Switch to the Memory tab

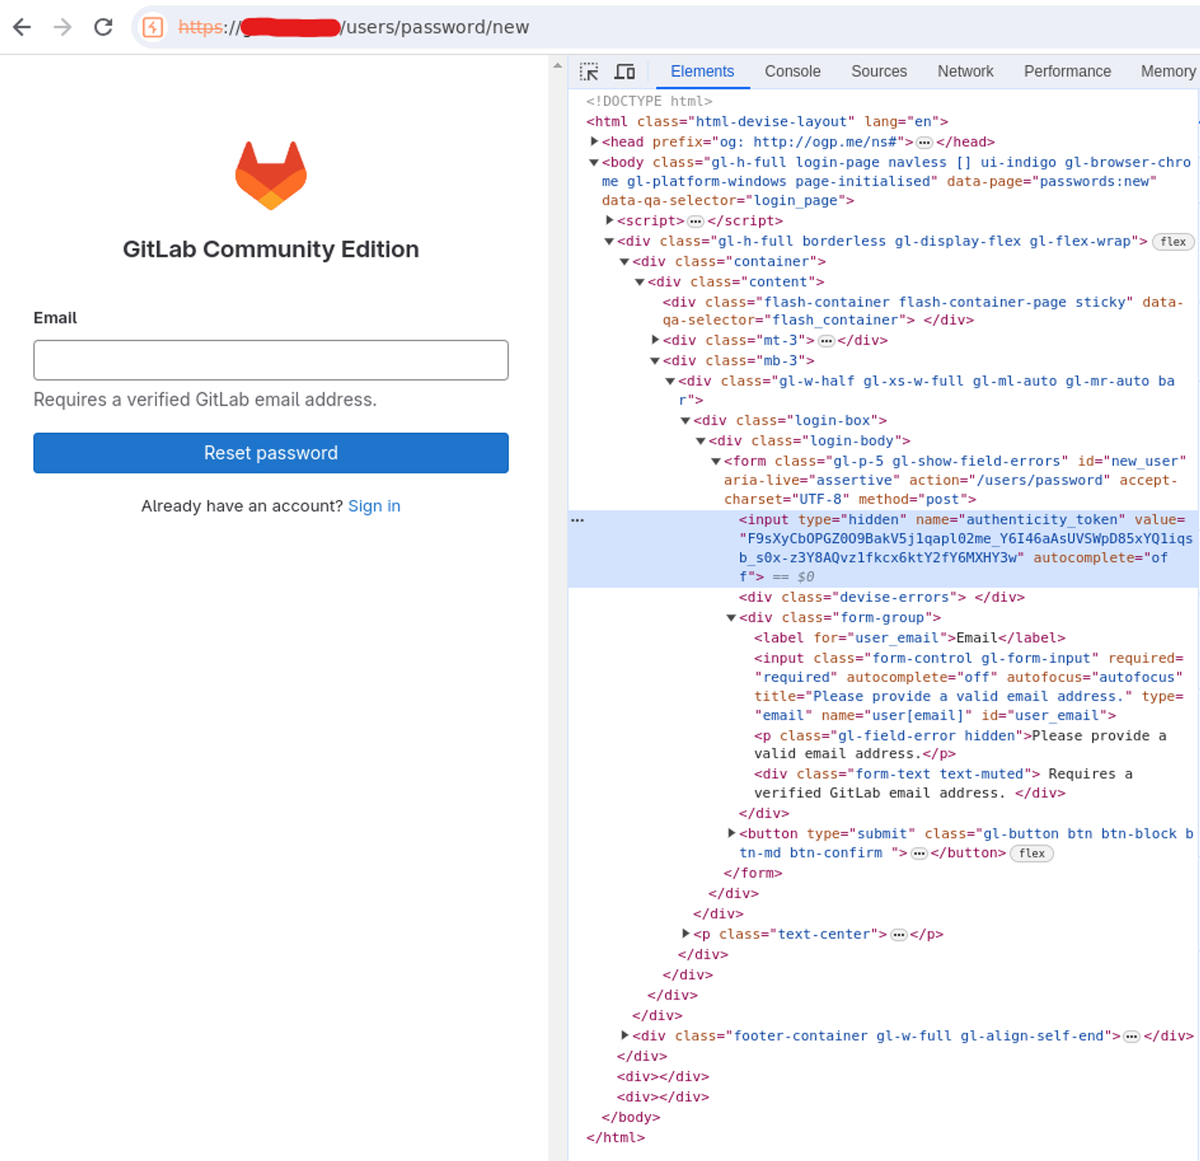[x=1167, y=72]
